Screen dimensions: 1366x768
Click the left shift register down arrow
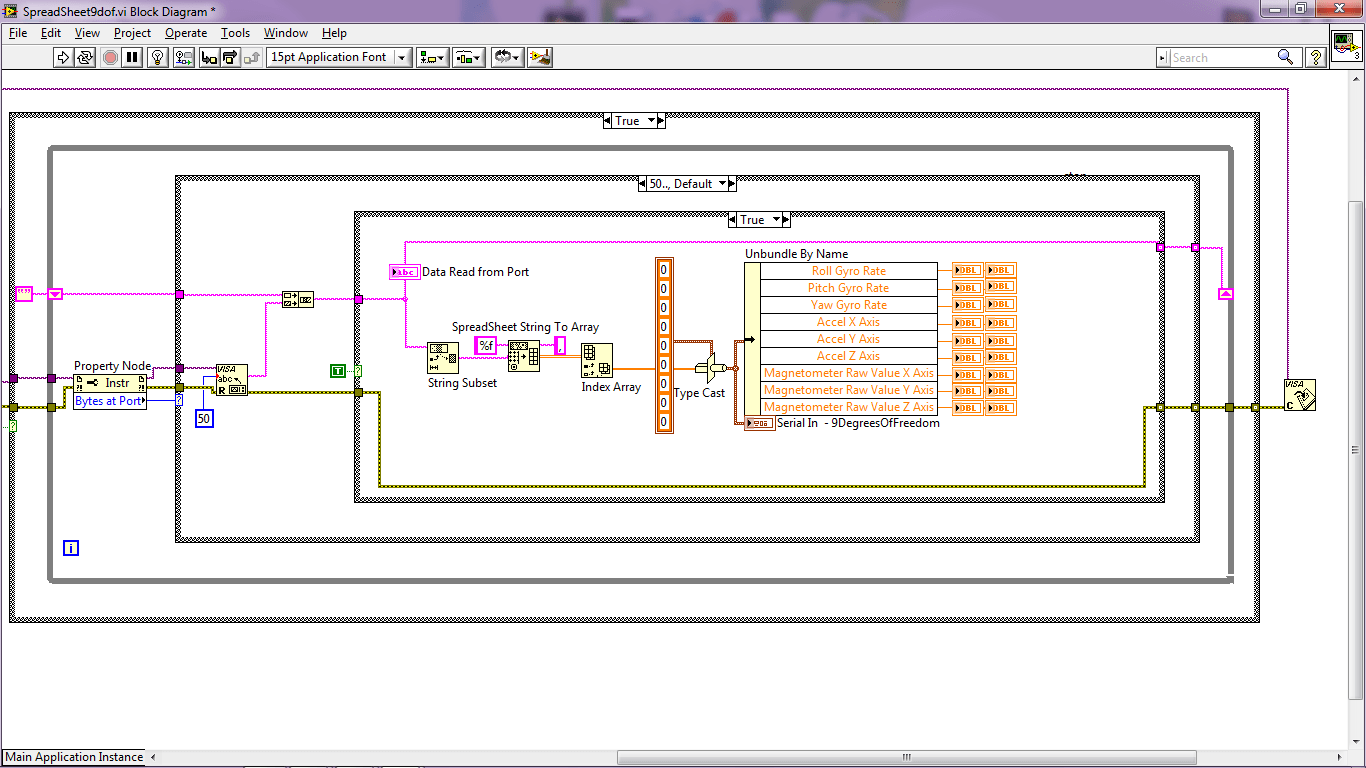tap(56, 294)
